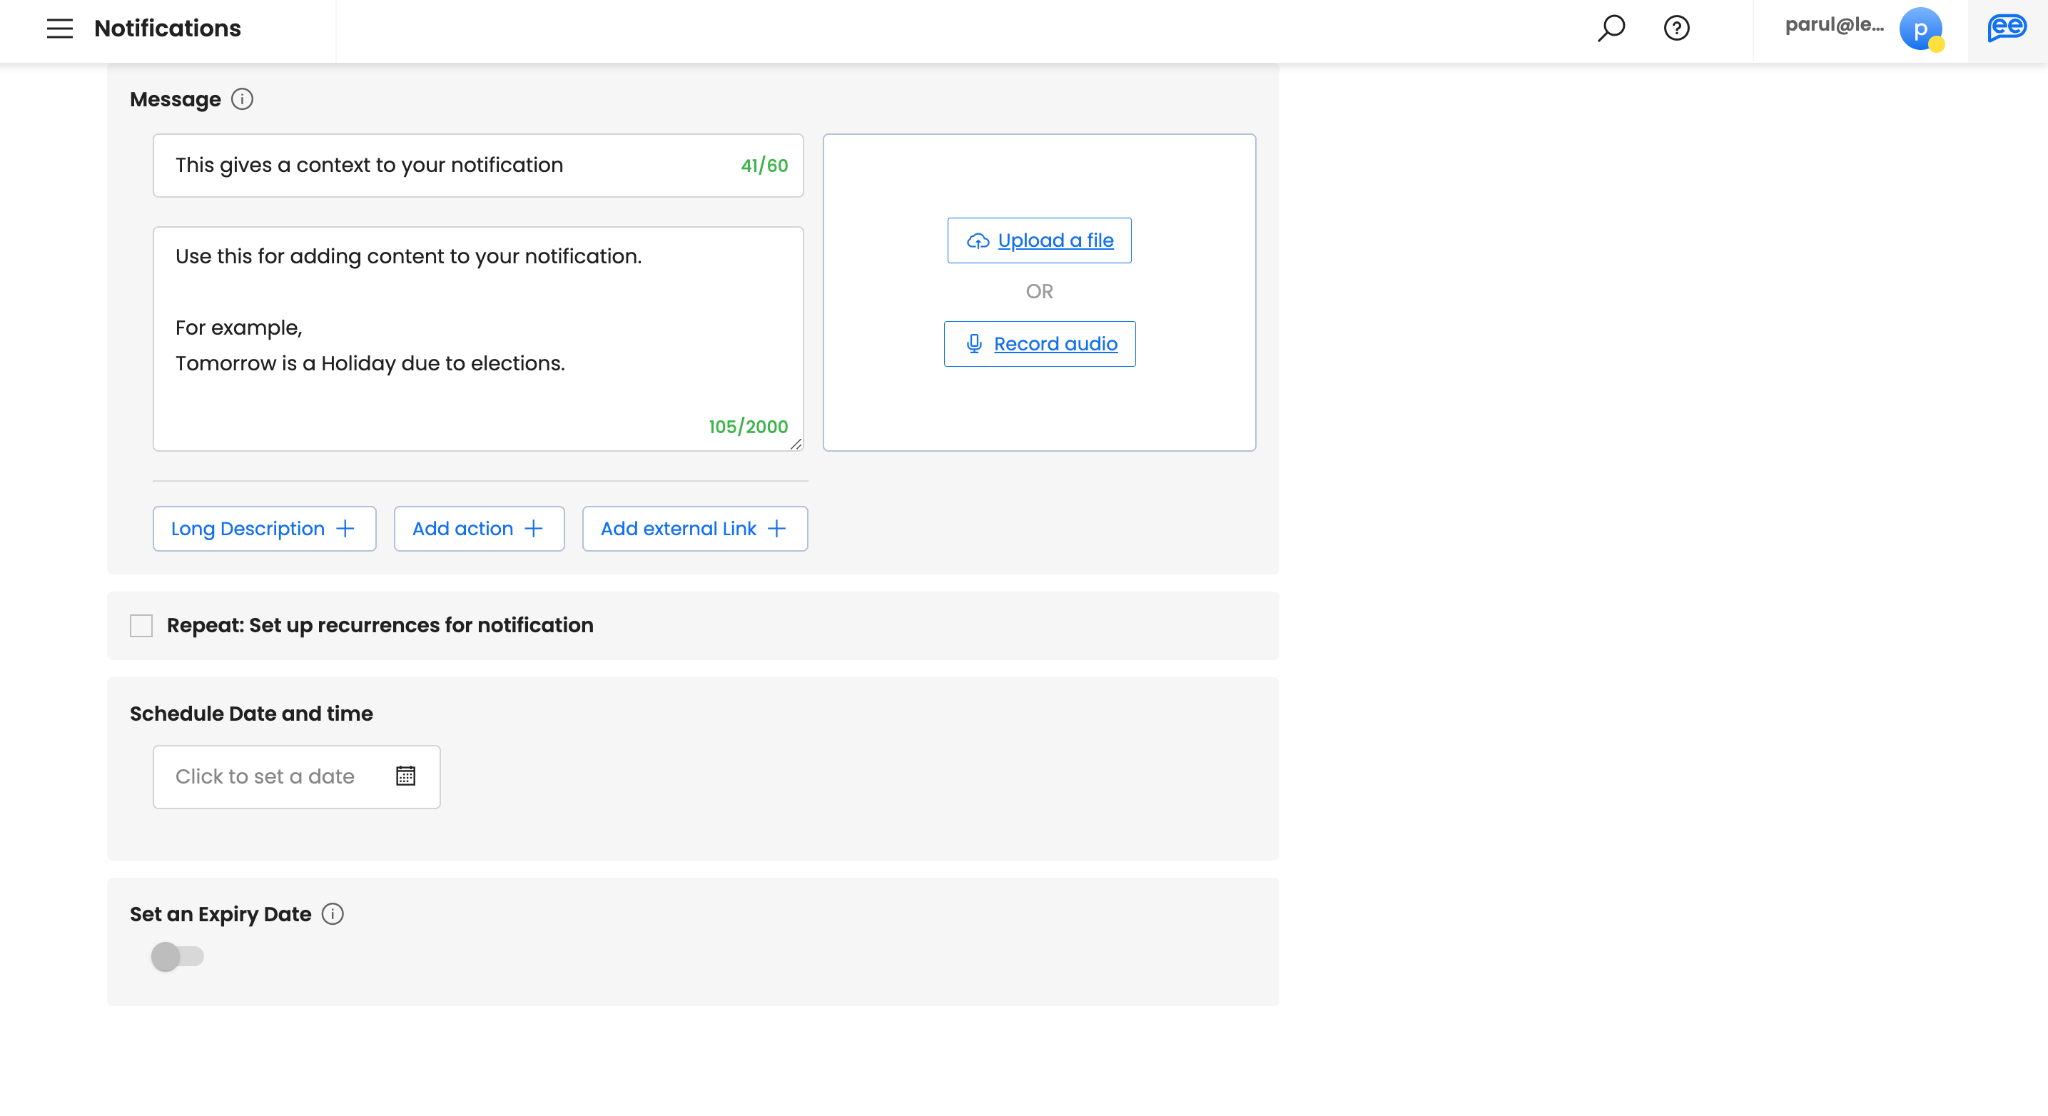
Task: Click the notification title input field
Action: tap(450, 166)
